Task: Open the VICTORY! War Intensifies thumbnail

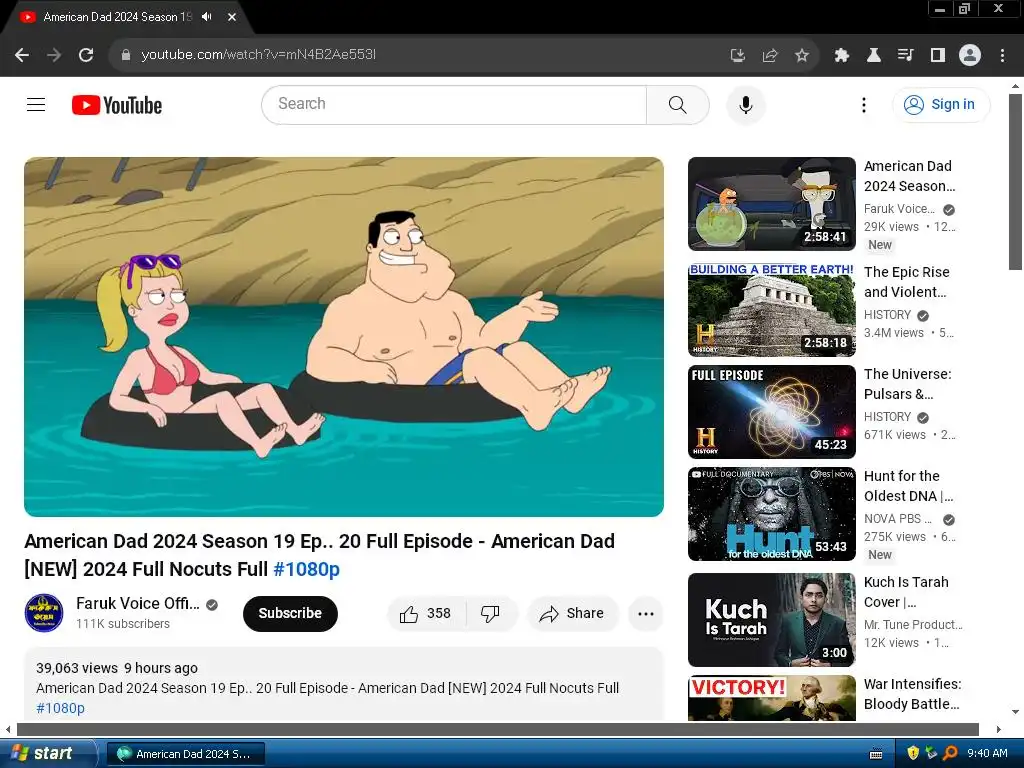Action: (771, 697)
